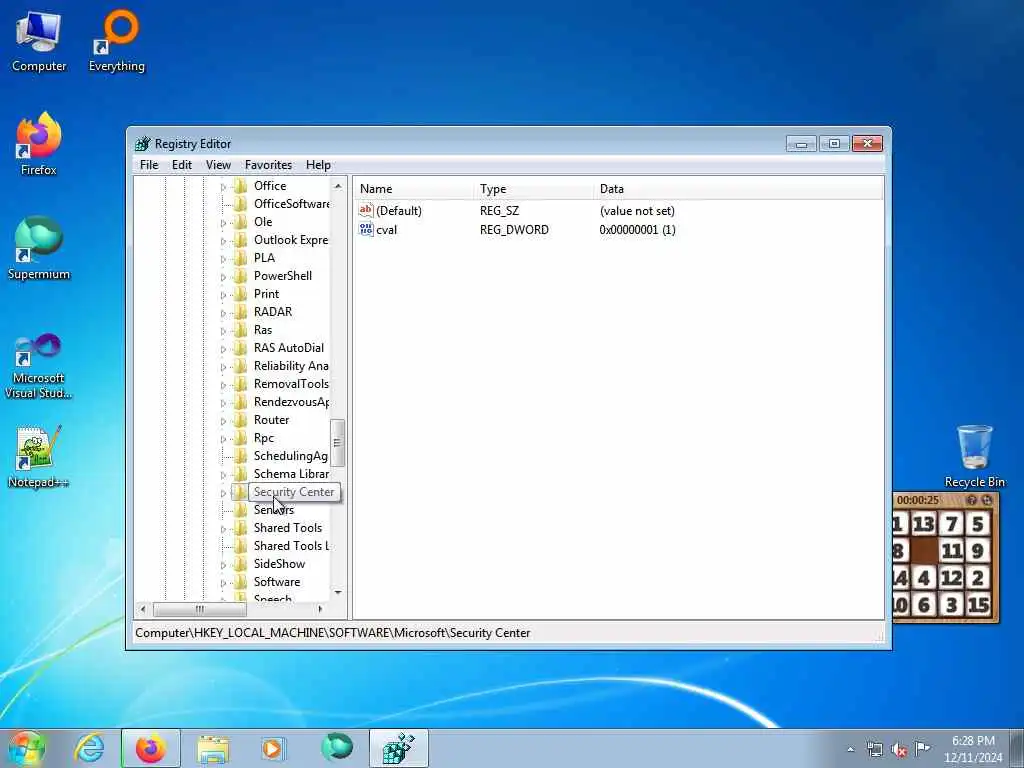1024x768 pixels.
Task: Click the REG_SZ type cell
Action: [x=500, y=211]
